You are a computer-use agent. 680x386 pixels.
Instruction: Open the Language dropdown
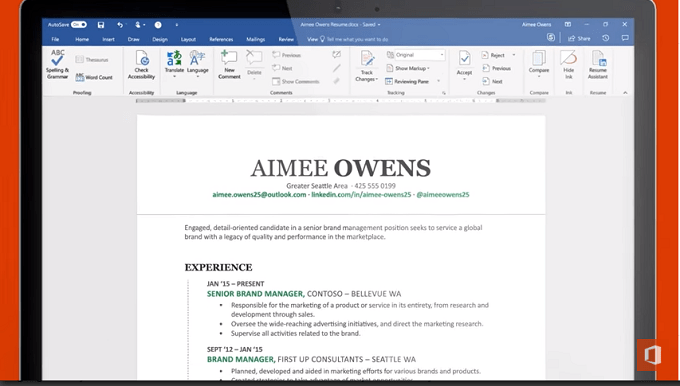click(198, 63)
